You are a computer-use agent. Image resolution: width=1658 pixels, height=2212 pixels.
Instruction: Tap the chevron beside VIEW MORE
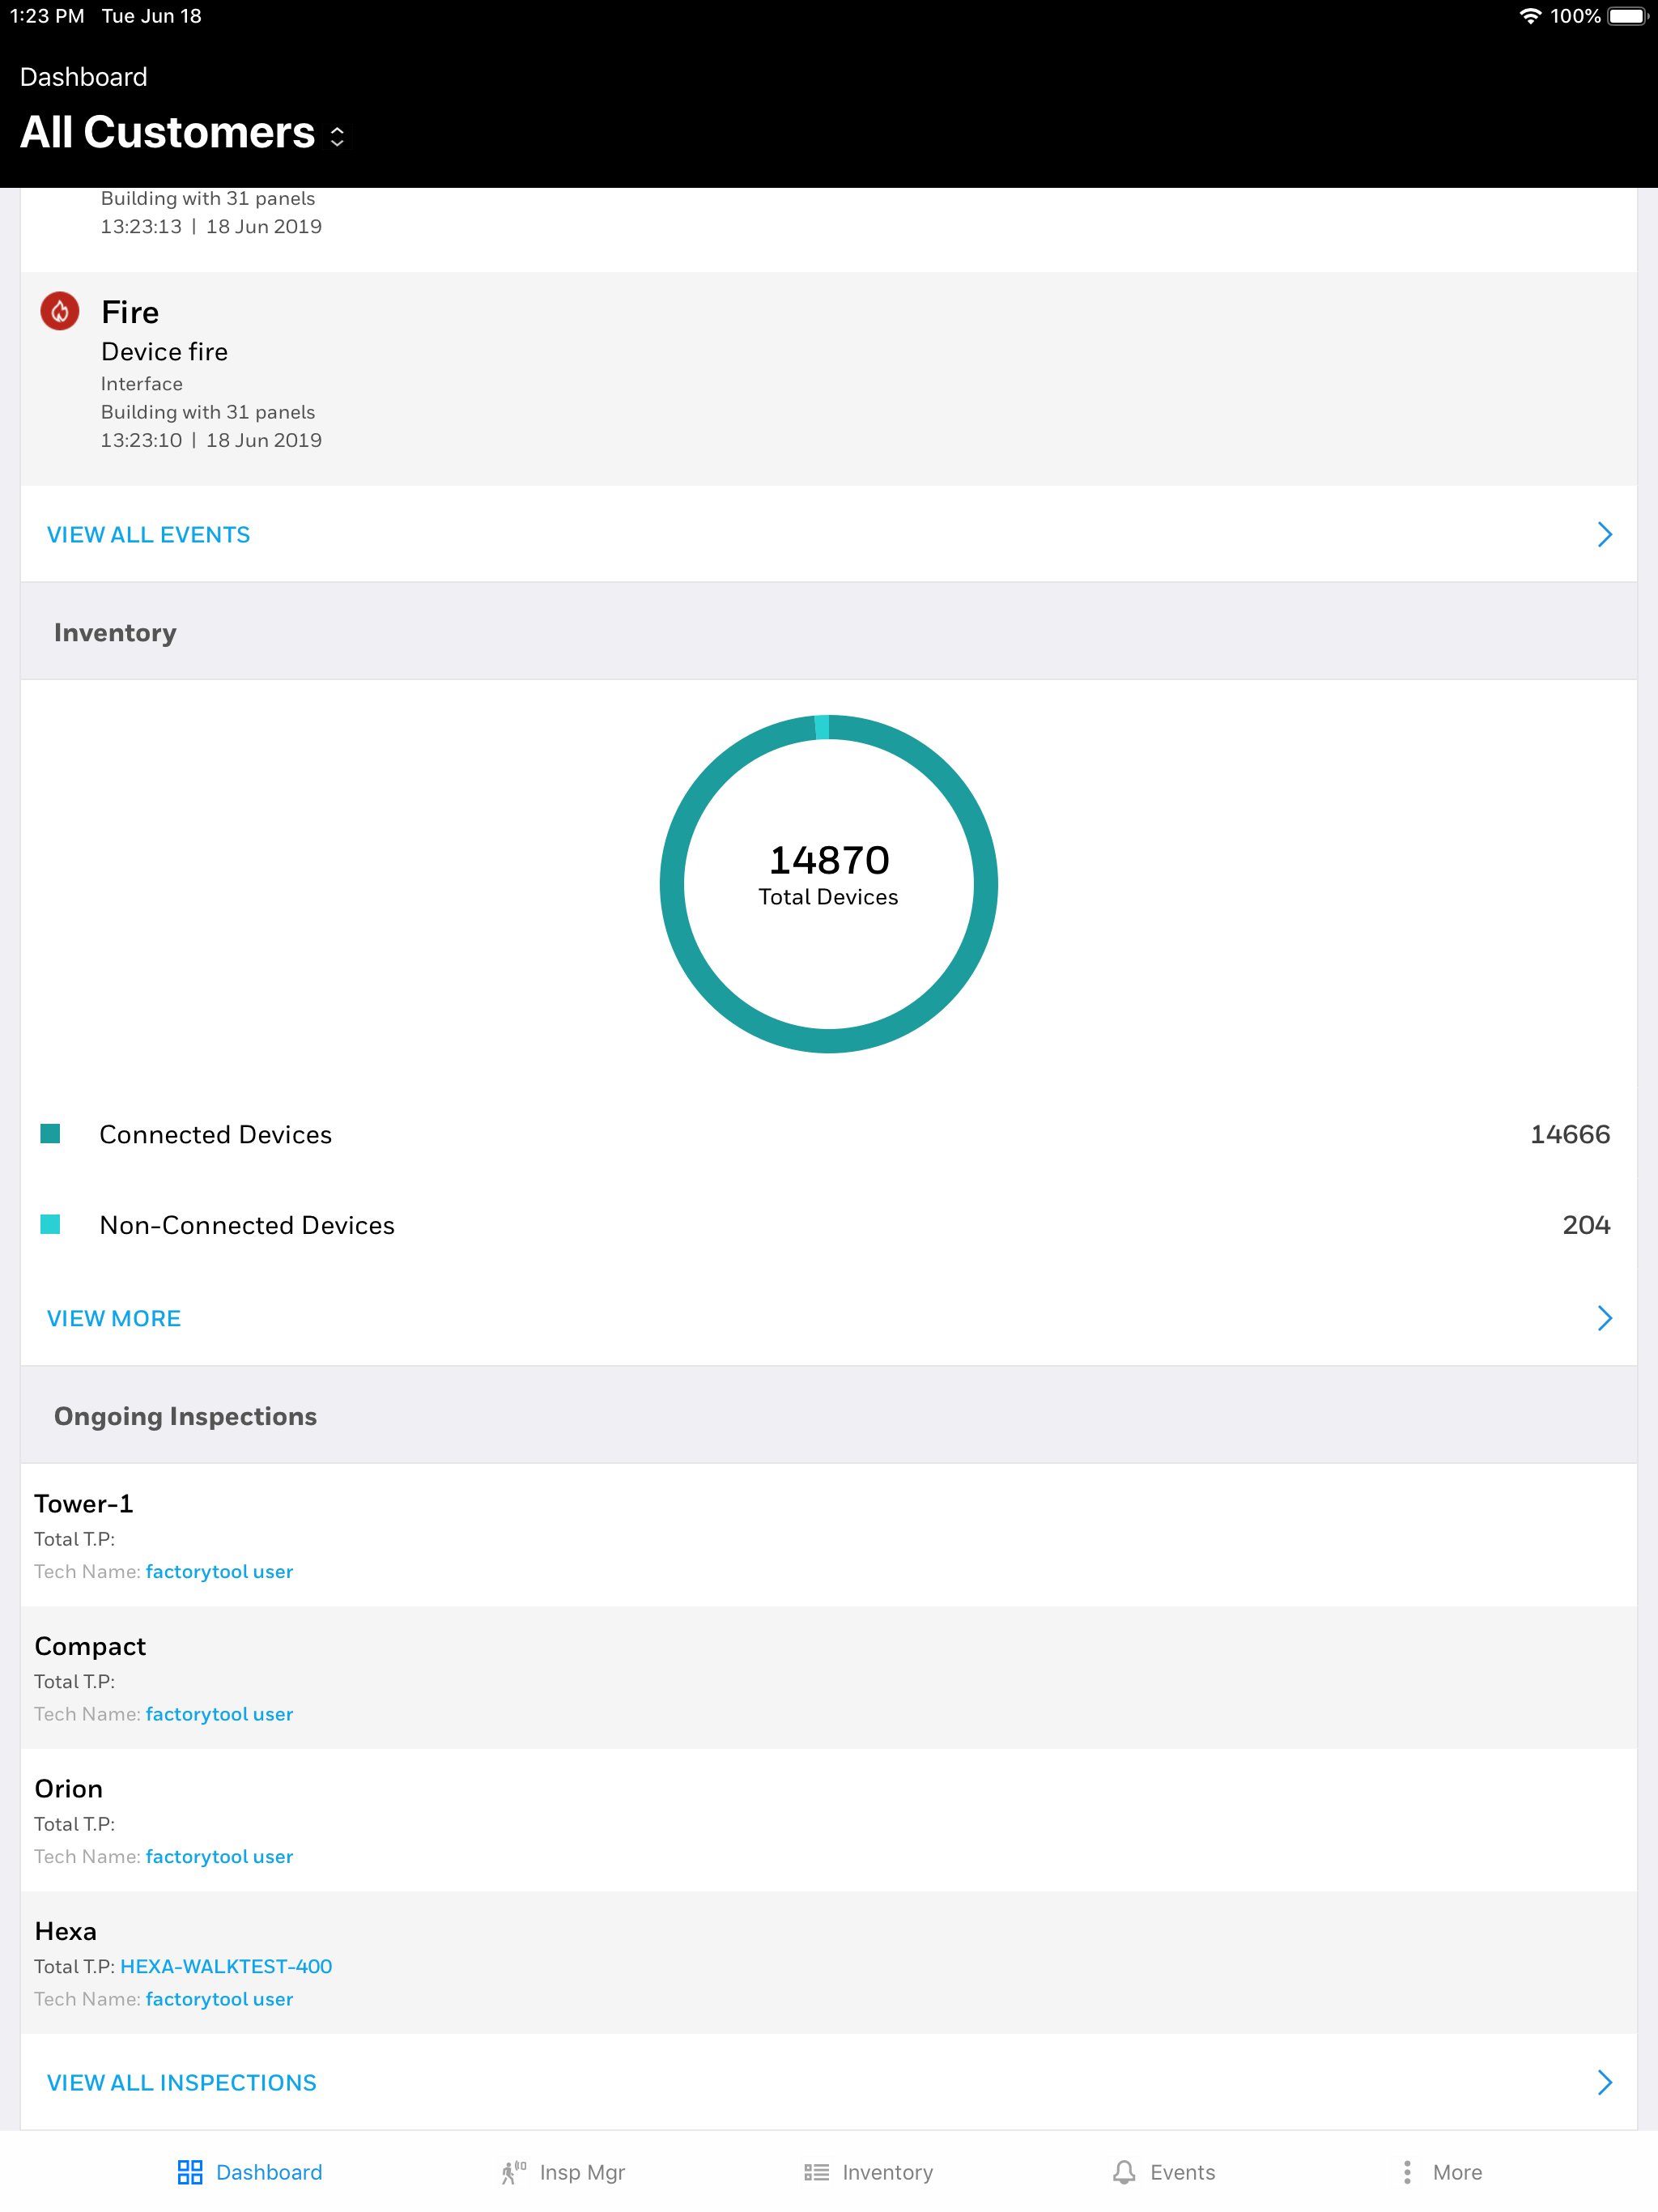pos(1604,1318)
